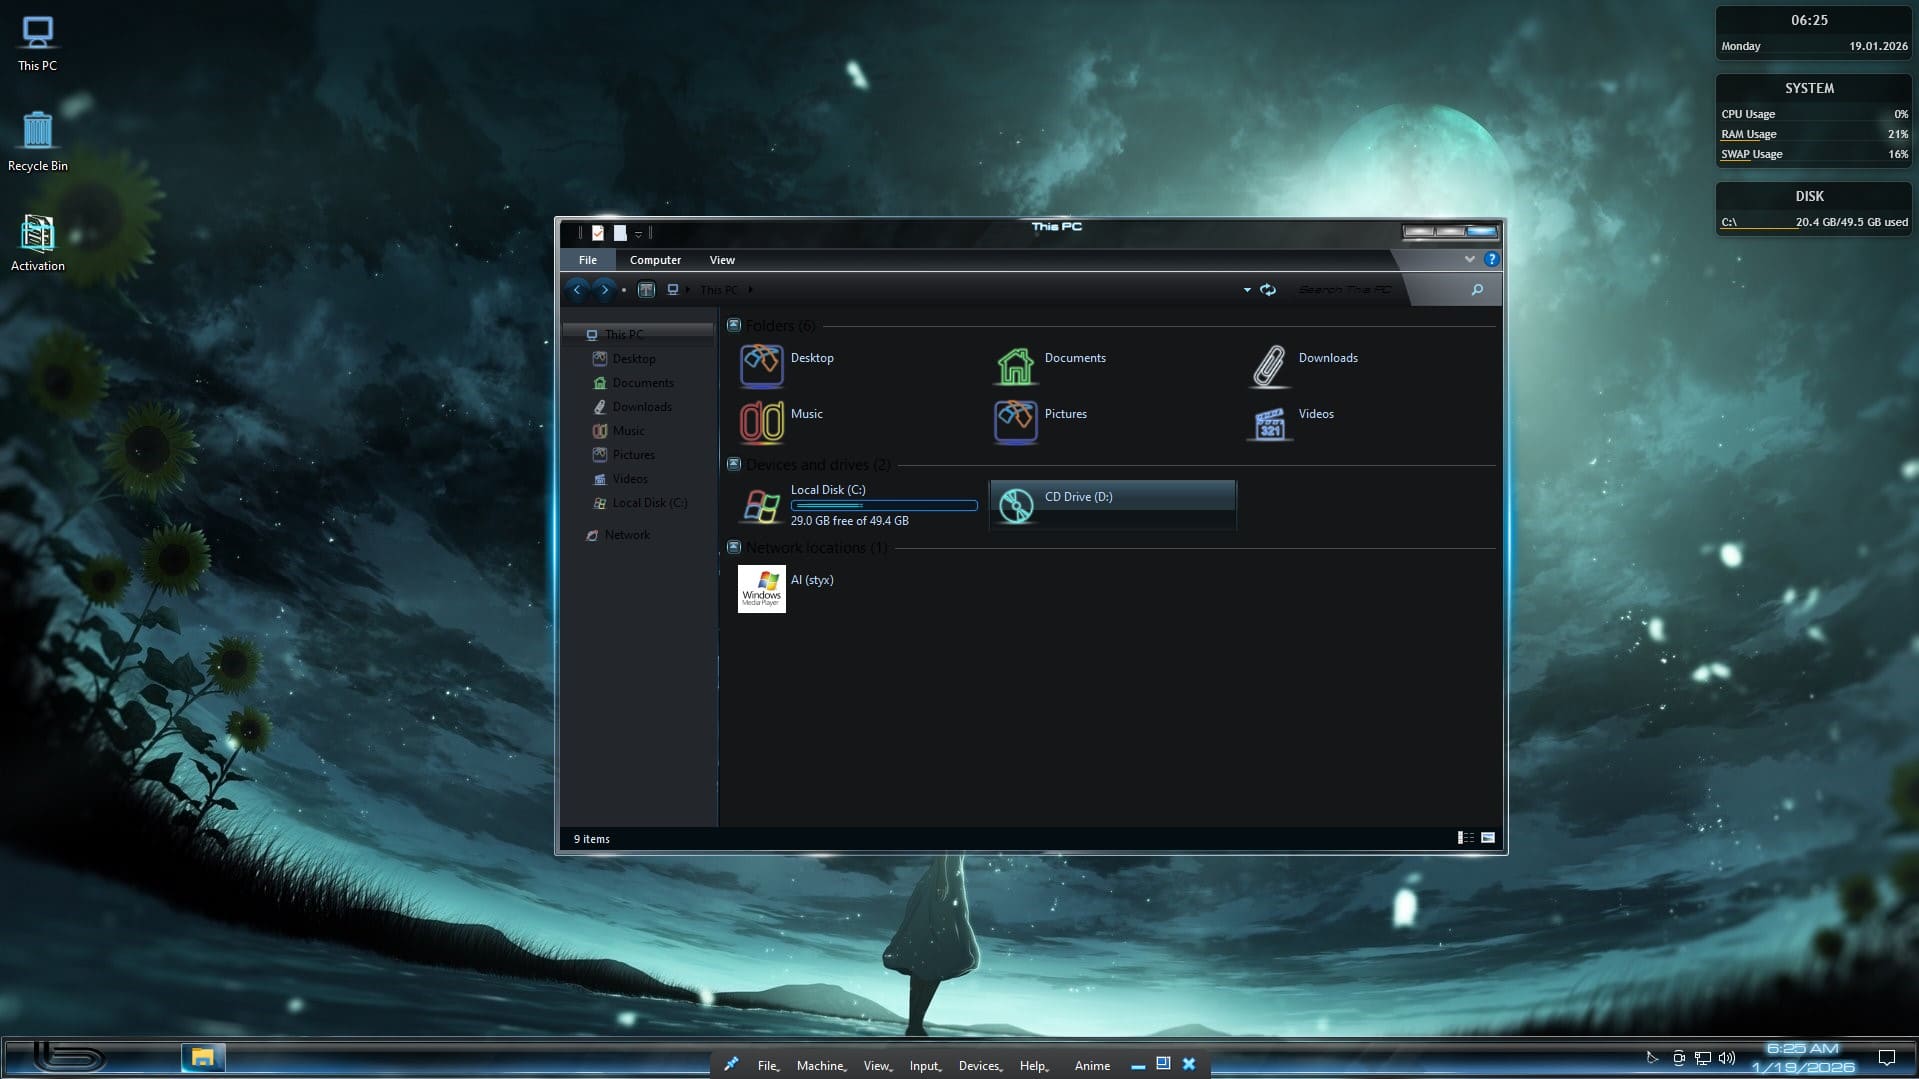Open the Recycle Bin desktop icon
Viewport: 1919px width, 1079px height.
point(37,141)
